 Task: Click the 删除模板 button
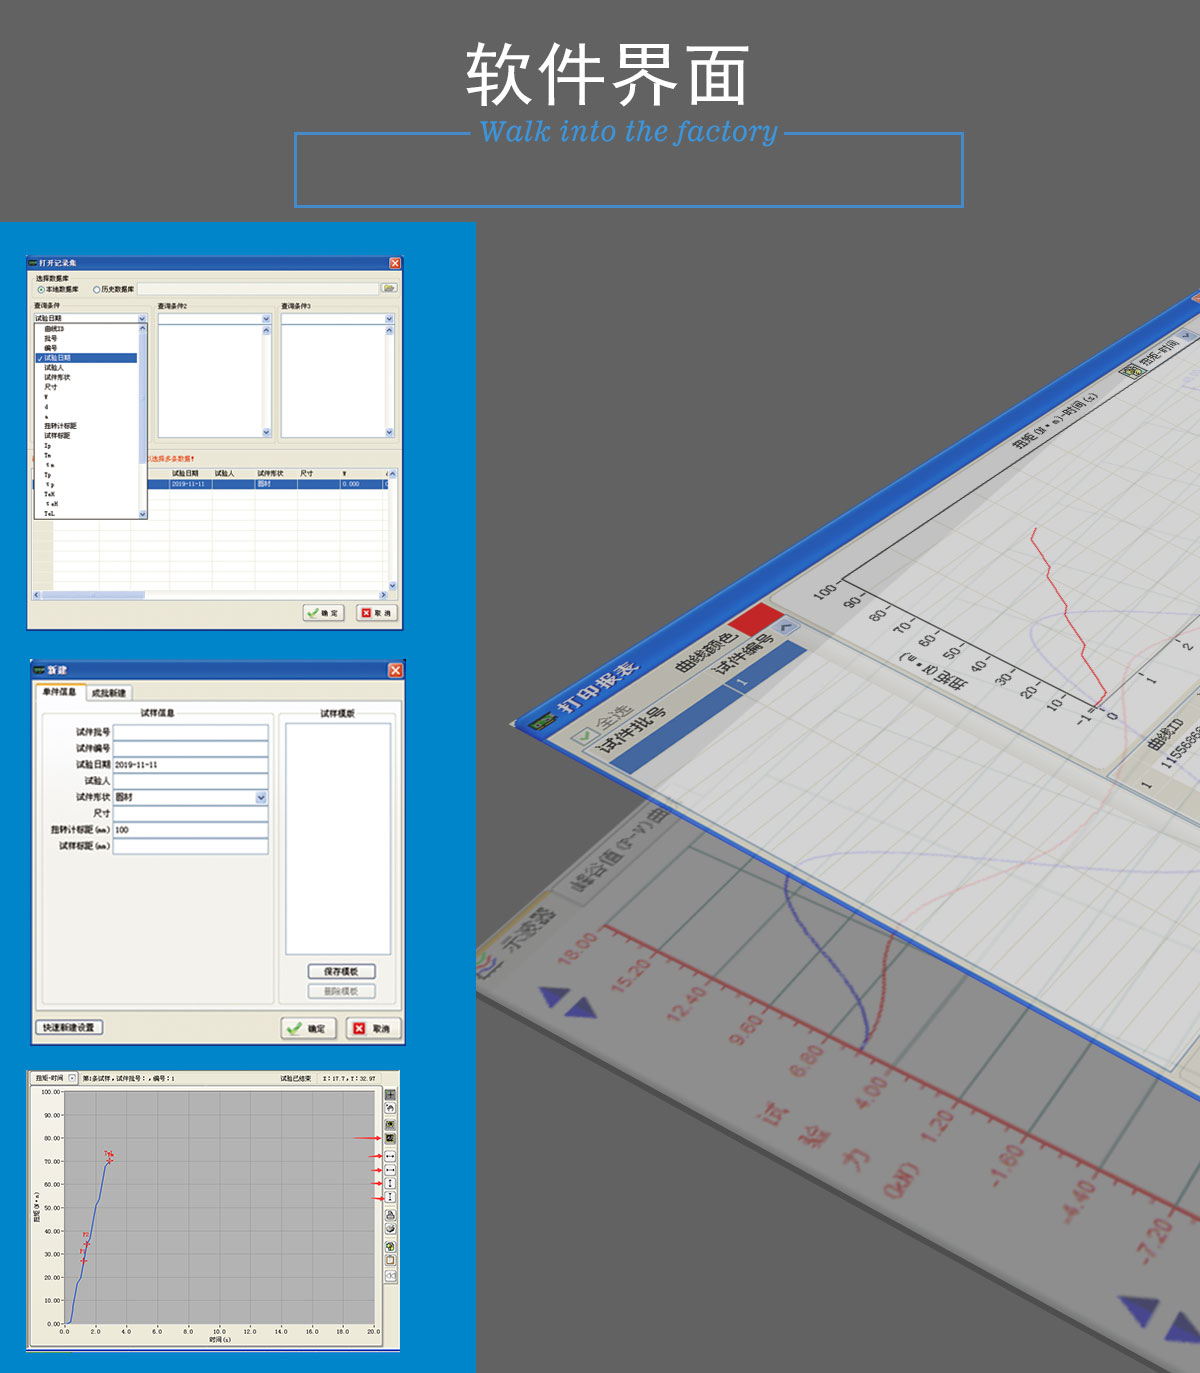(341, 991)
